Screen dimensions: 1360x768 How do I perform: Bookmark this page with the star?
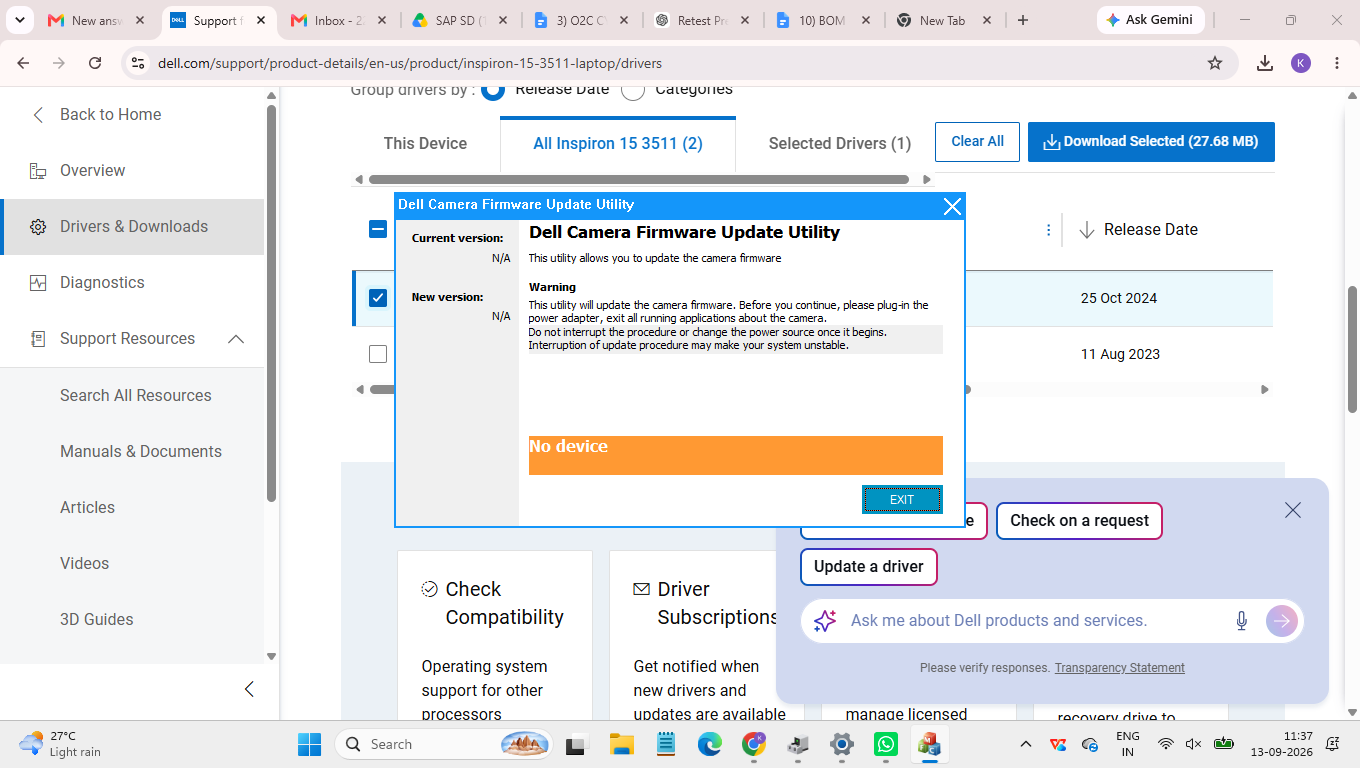click(x=1215, y=63)
